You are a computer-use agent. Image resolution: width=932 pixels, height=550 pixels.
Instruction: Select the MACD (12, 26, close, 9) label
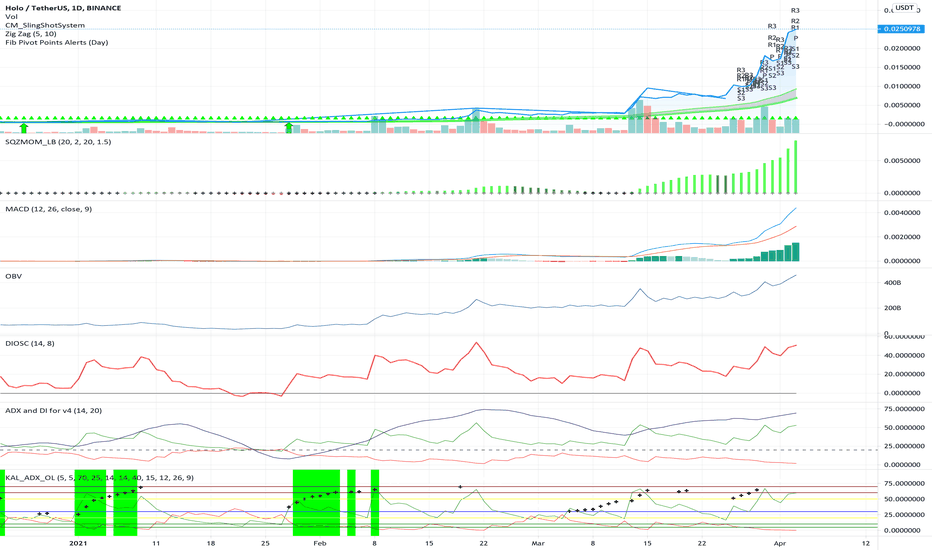coord(49,209)
